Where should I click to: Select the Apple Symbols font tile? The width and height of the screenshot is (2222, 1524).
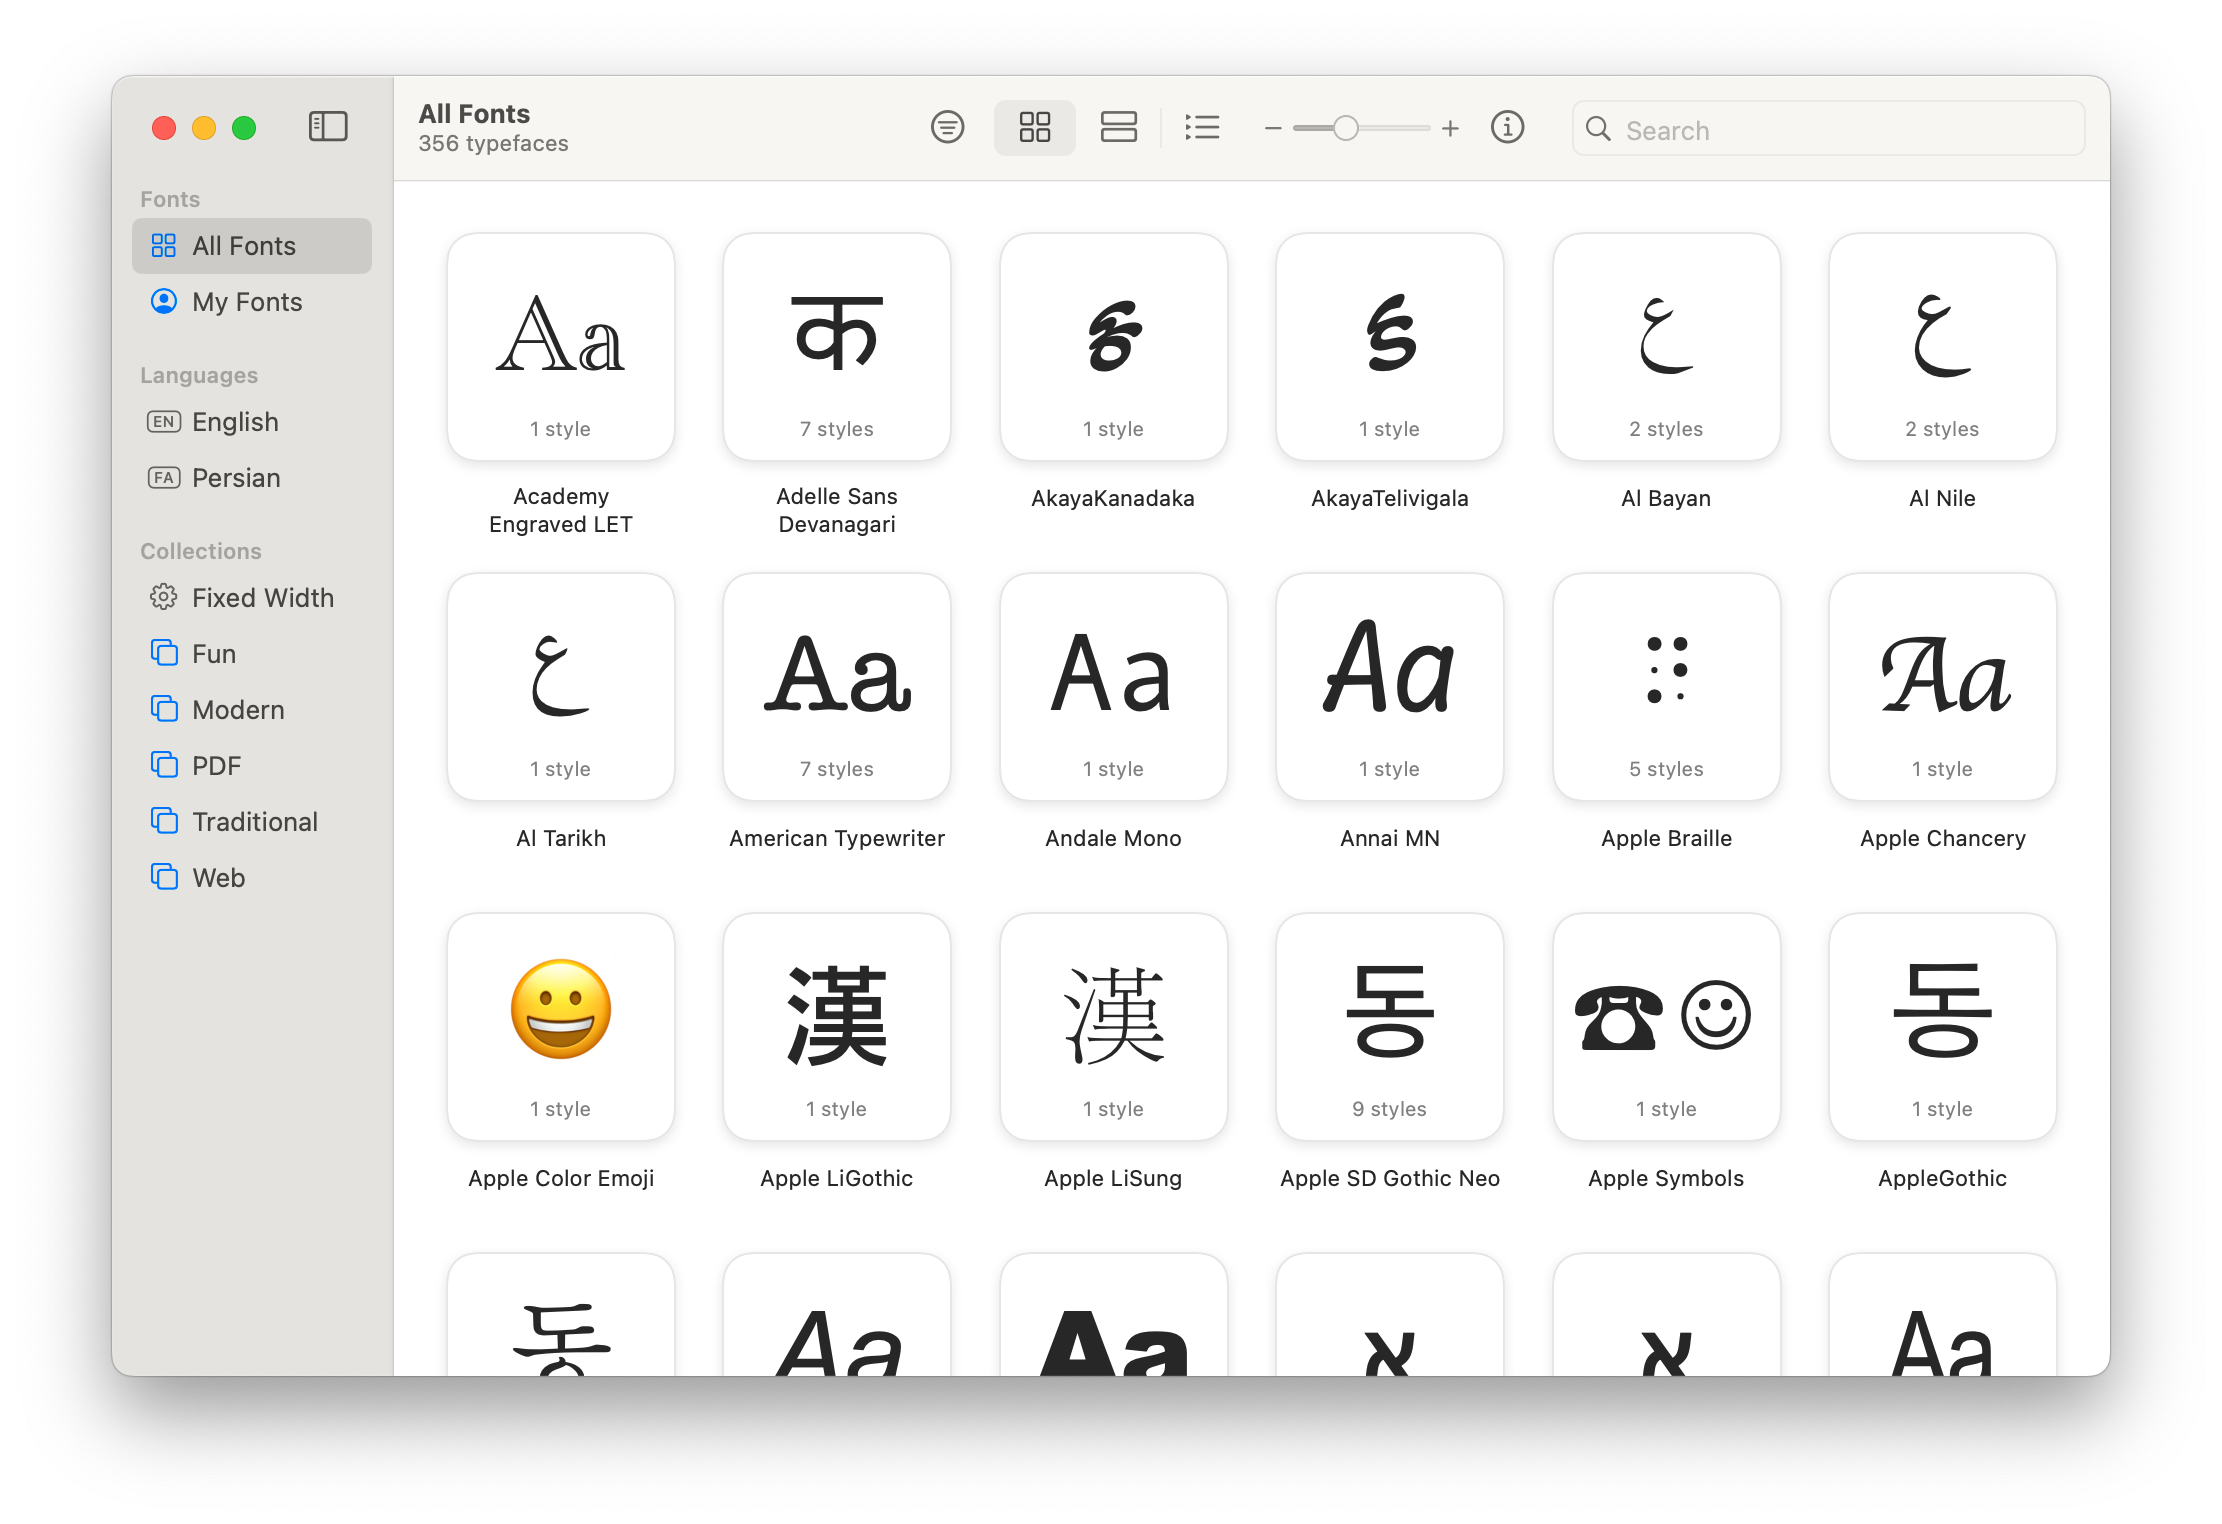tap(1666, 1027)
